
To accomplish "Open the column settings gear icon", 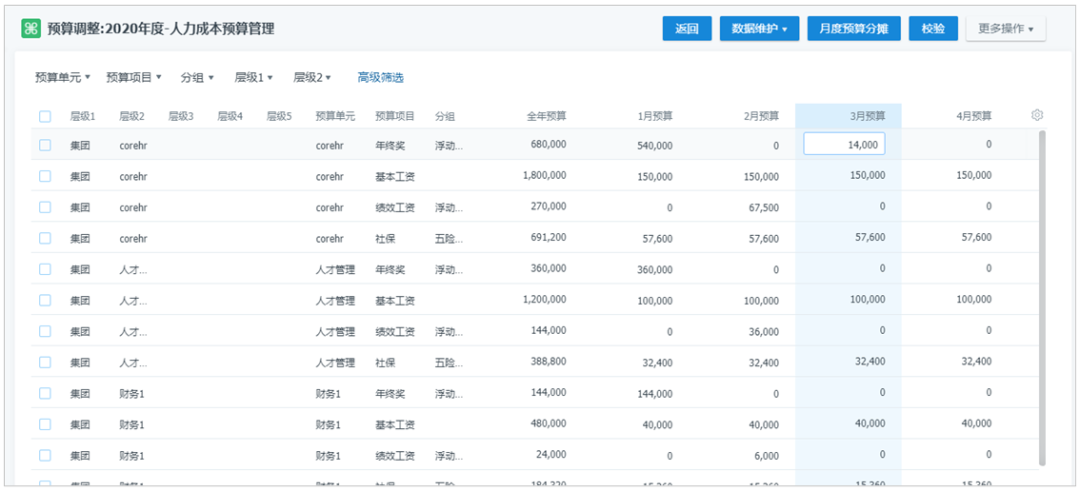I will coord(1037,115).
